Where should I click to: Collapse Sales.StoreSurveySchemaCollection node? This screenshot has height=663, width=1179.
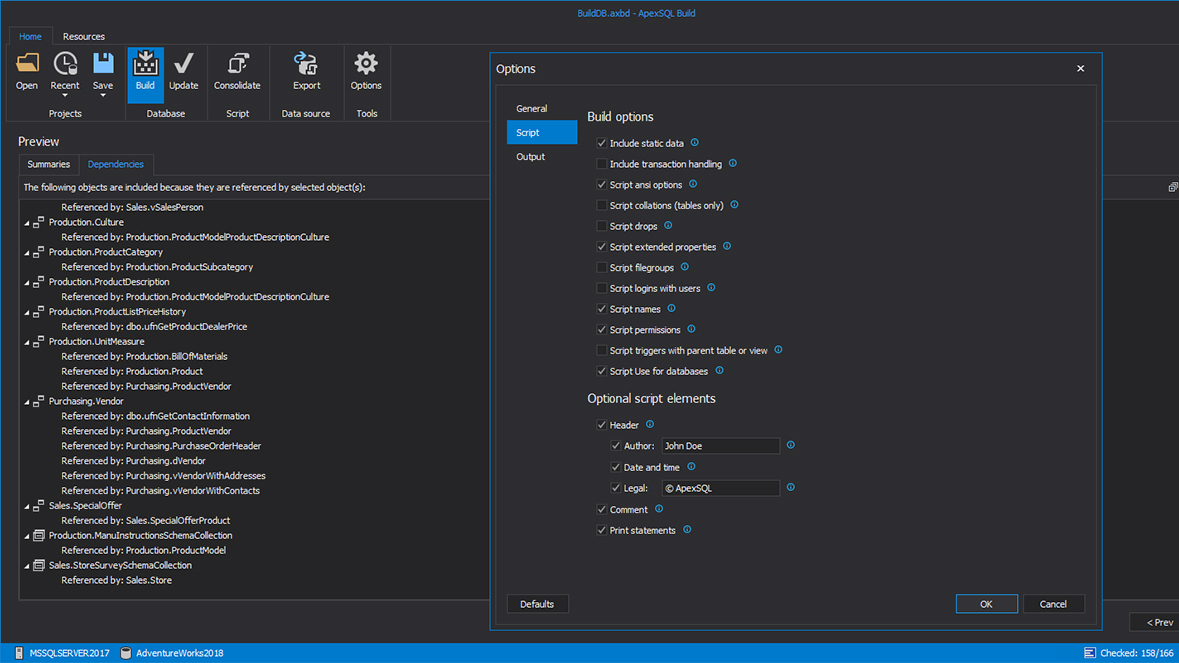(x=27, y=567)
